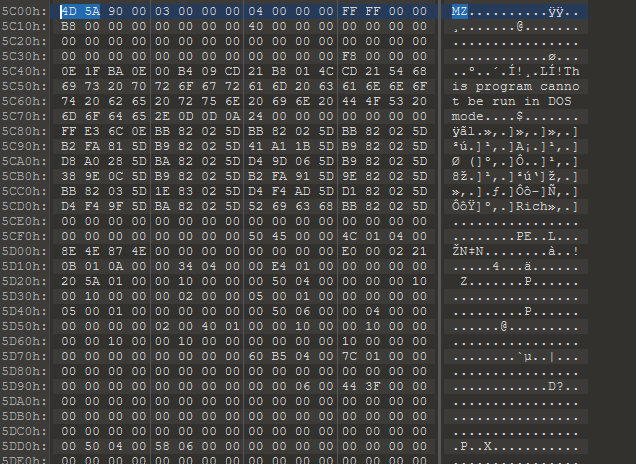Click the offset label 5D70h
636x464 pixels.
pos(24,357)
